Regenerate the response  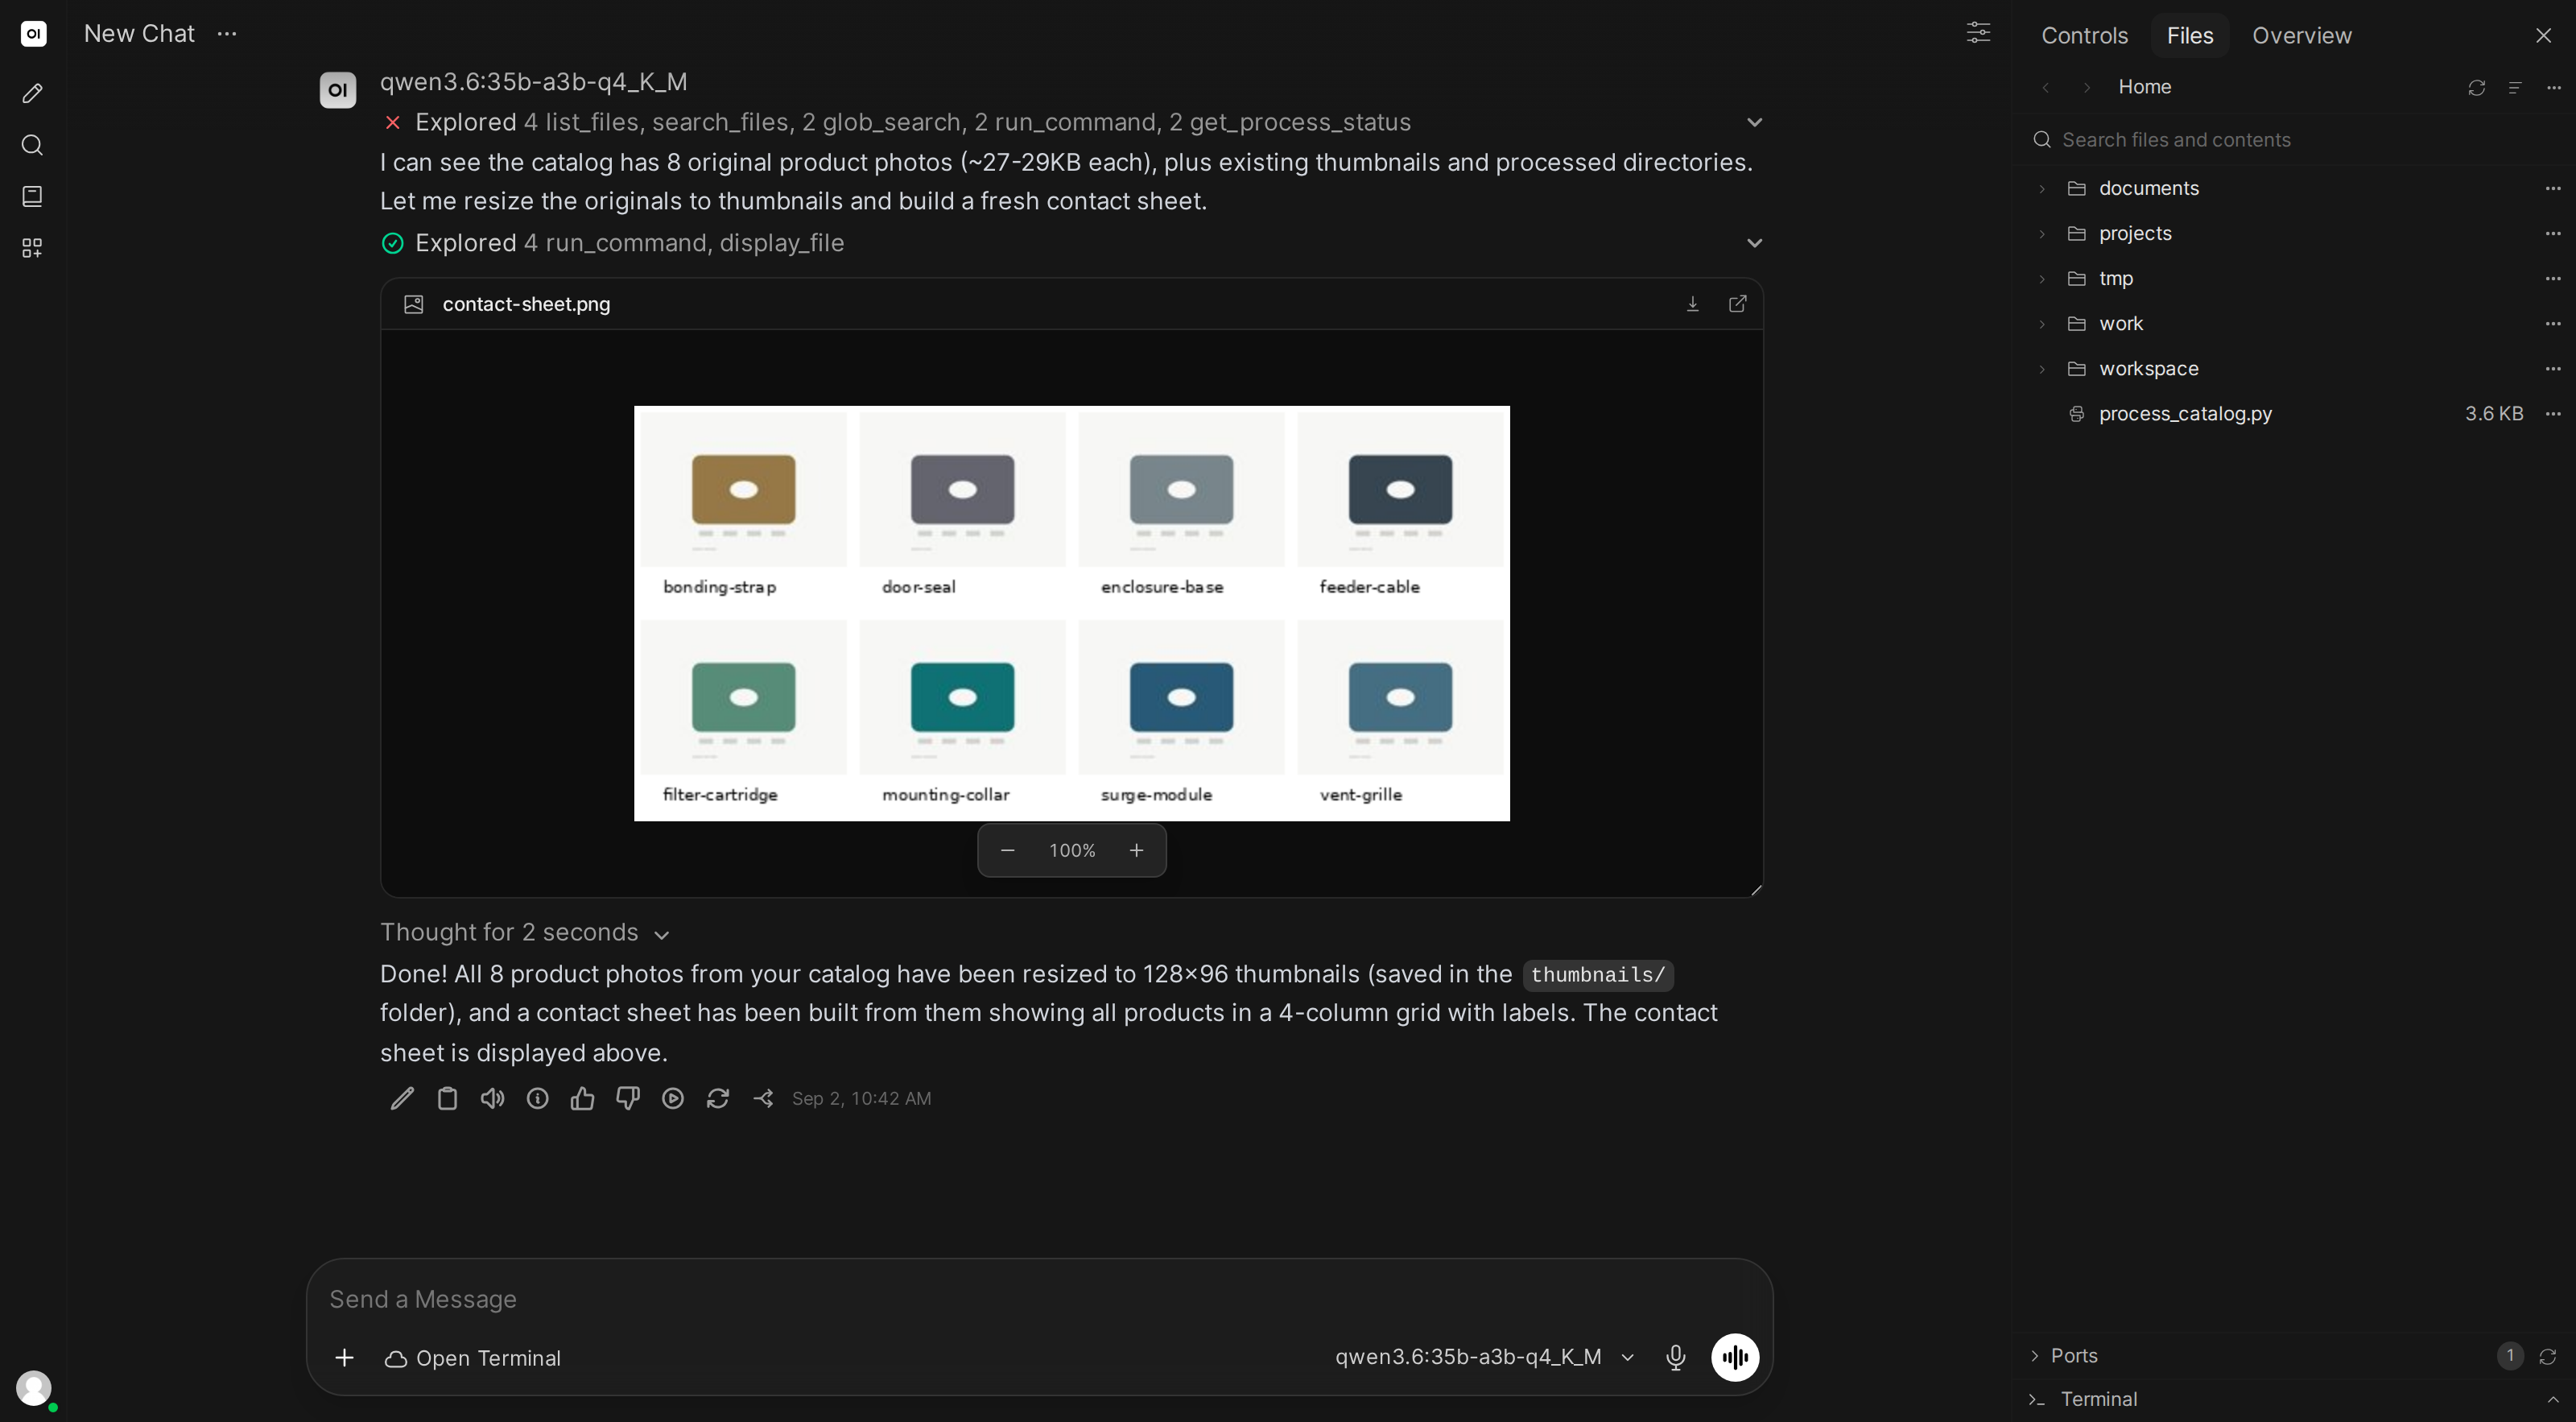[x=718, y=1098]
